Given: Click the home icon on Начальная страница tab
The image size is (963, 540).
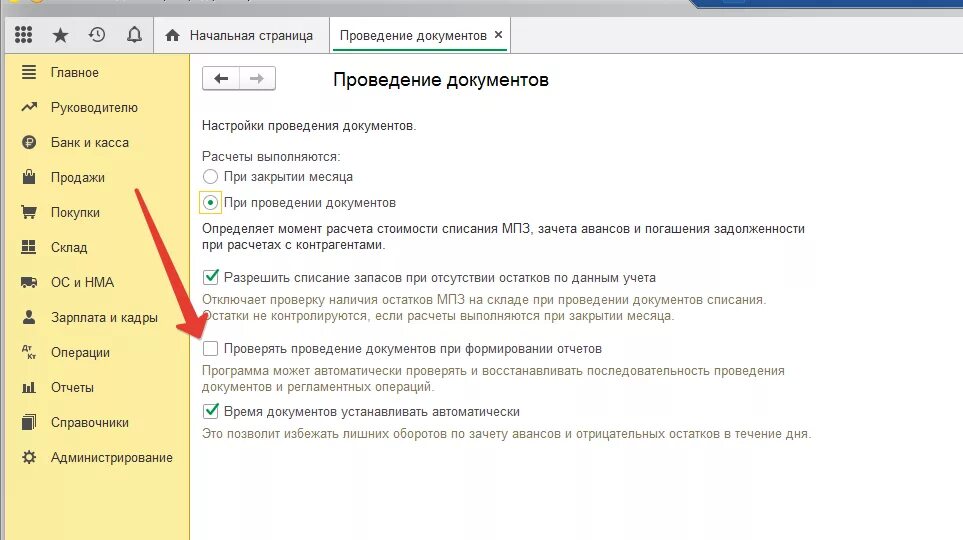Looking at the screenshot, I should coord(173,36).
